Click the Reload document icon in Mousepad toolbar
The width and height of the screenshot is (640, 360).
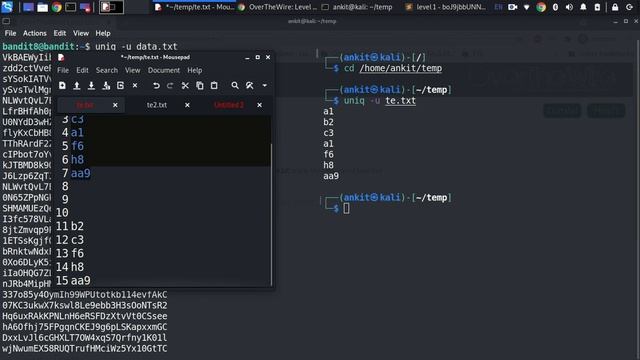click(x=120, y=85)
